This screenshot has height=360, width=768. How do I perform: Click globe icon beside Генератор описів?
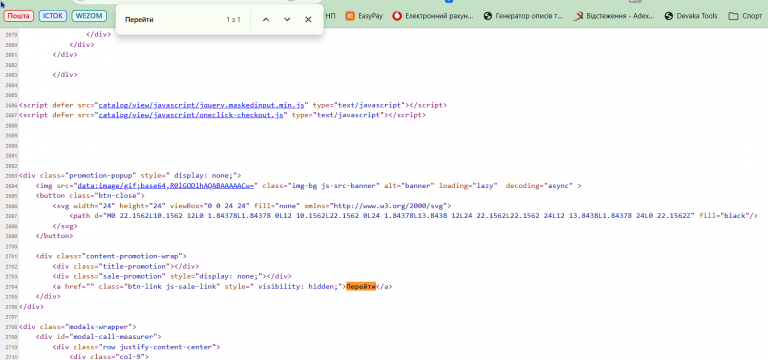487,16
